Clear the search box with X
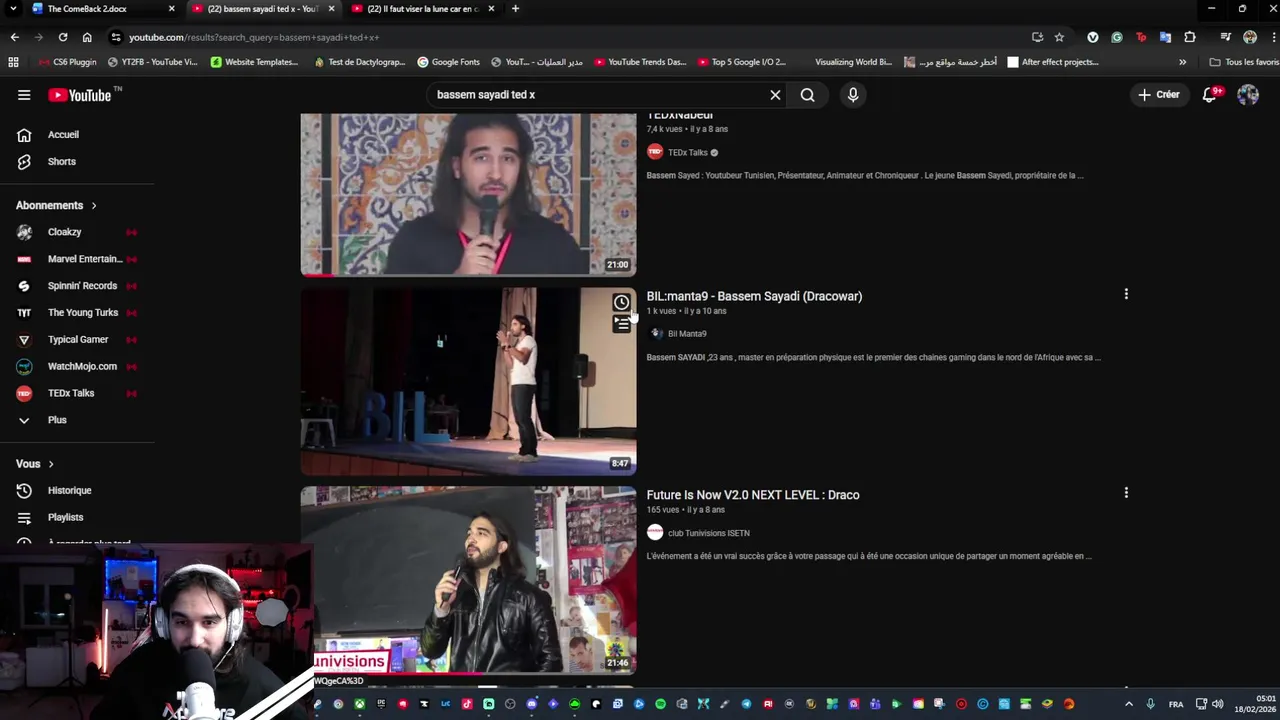Image resolution: width=1280 pixels, height=720 pixels. click(775, 95)
